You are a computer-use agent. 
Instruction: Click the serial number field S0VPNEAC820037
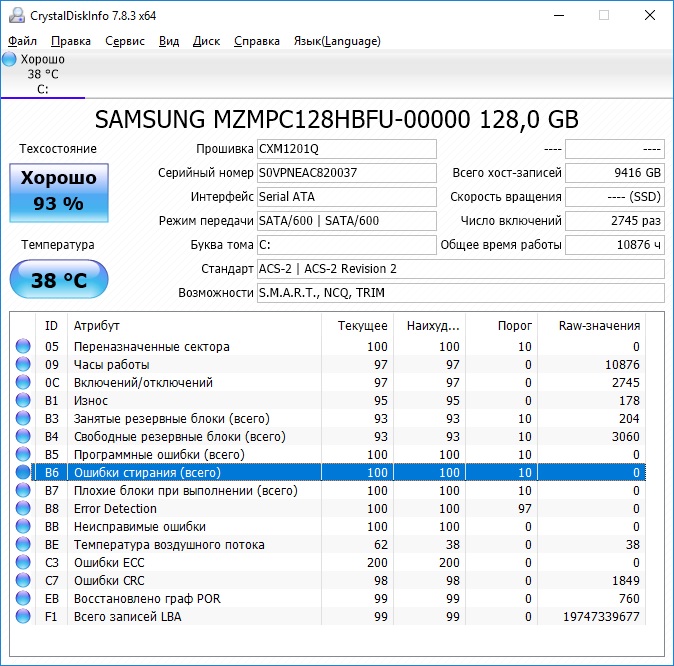click(347, 173)
